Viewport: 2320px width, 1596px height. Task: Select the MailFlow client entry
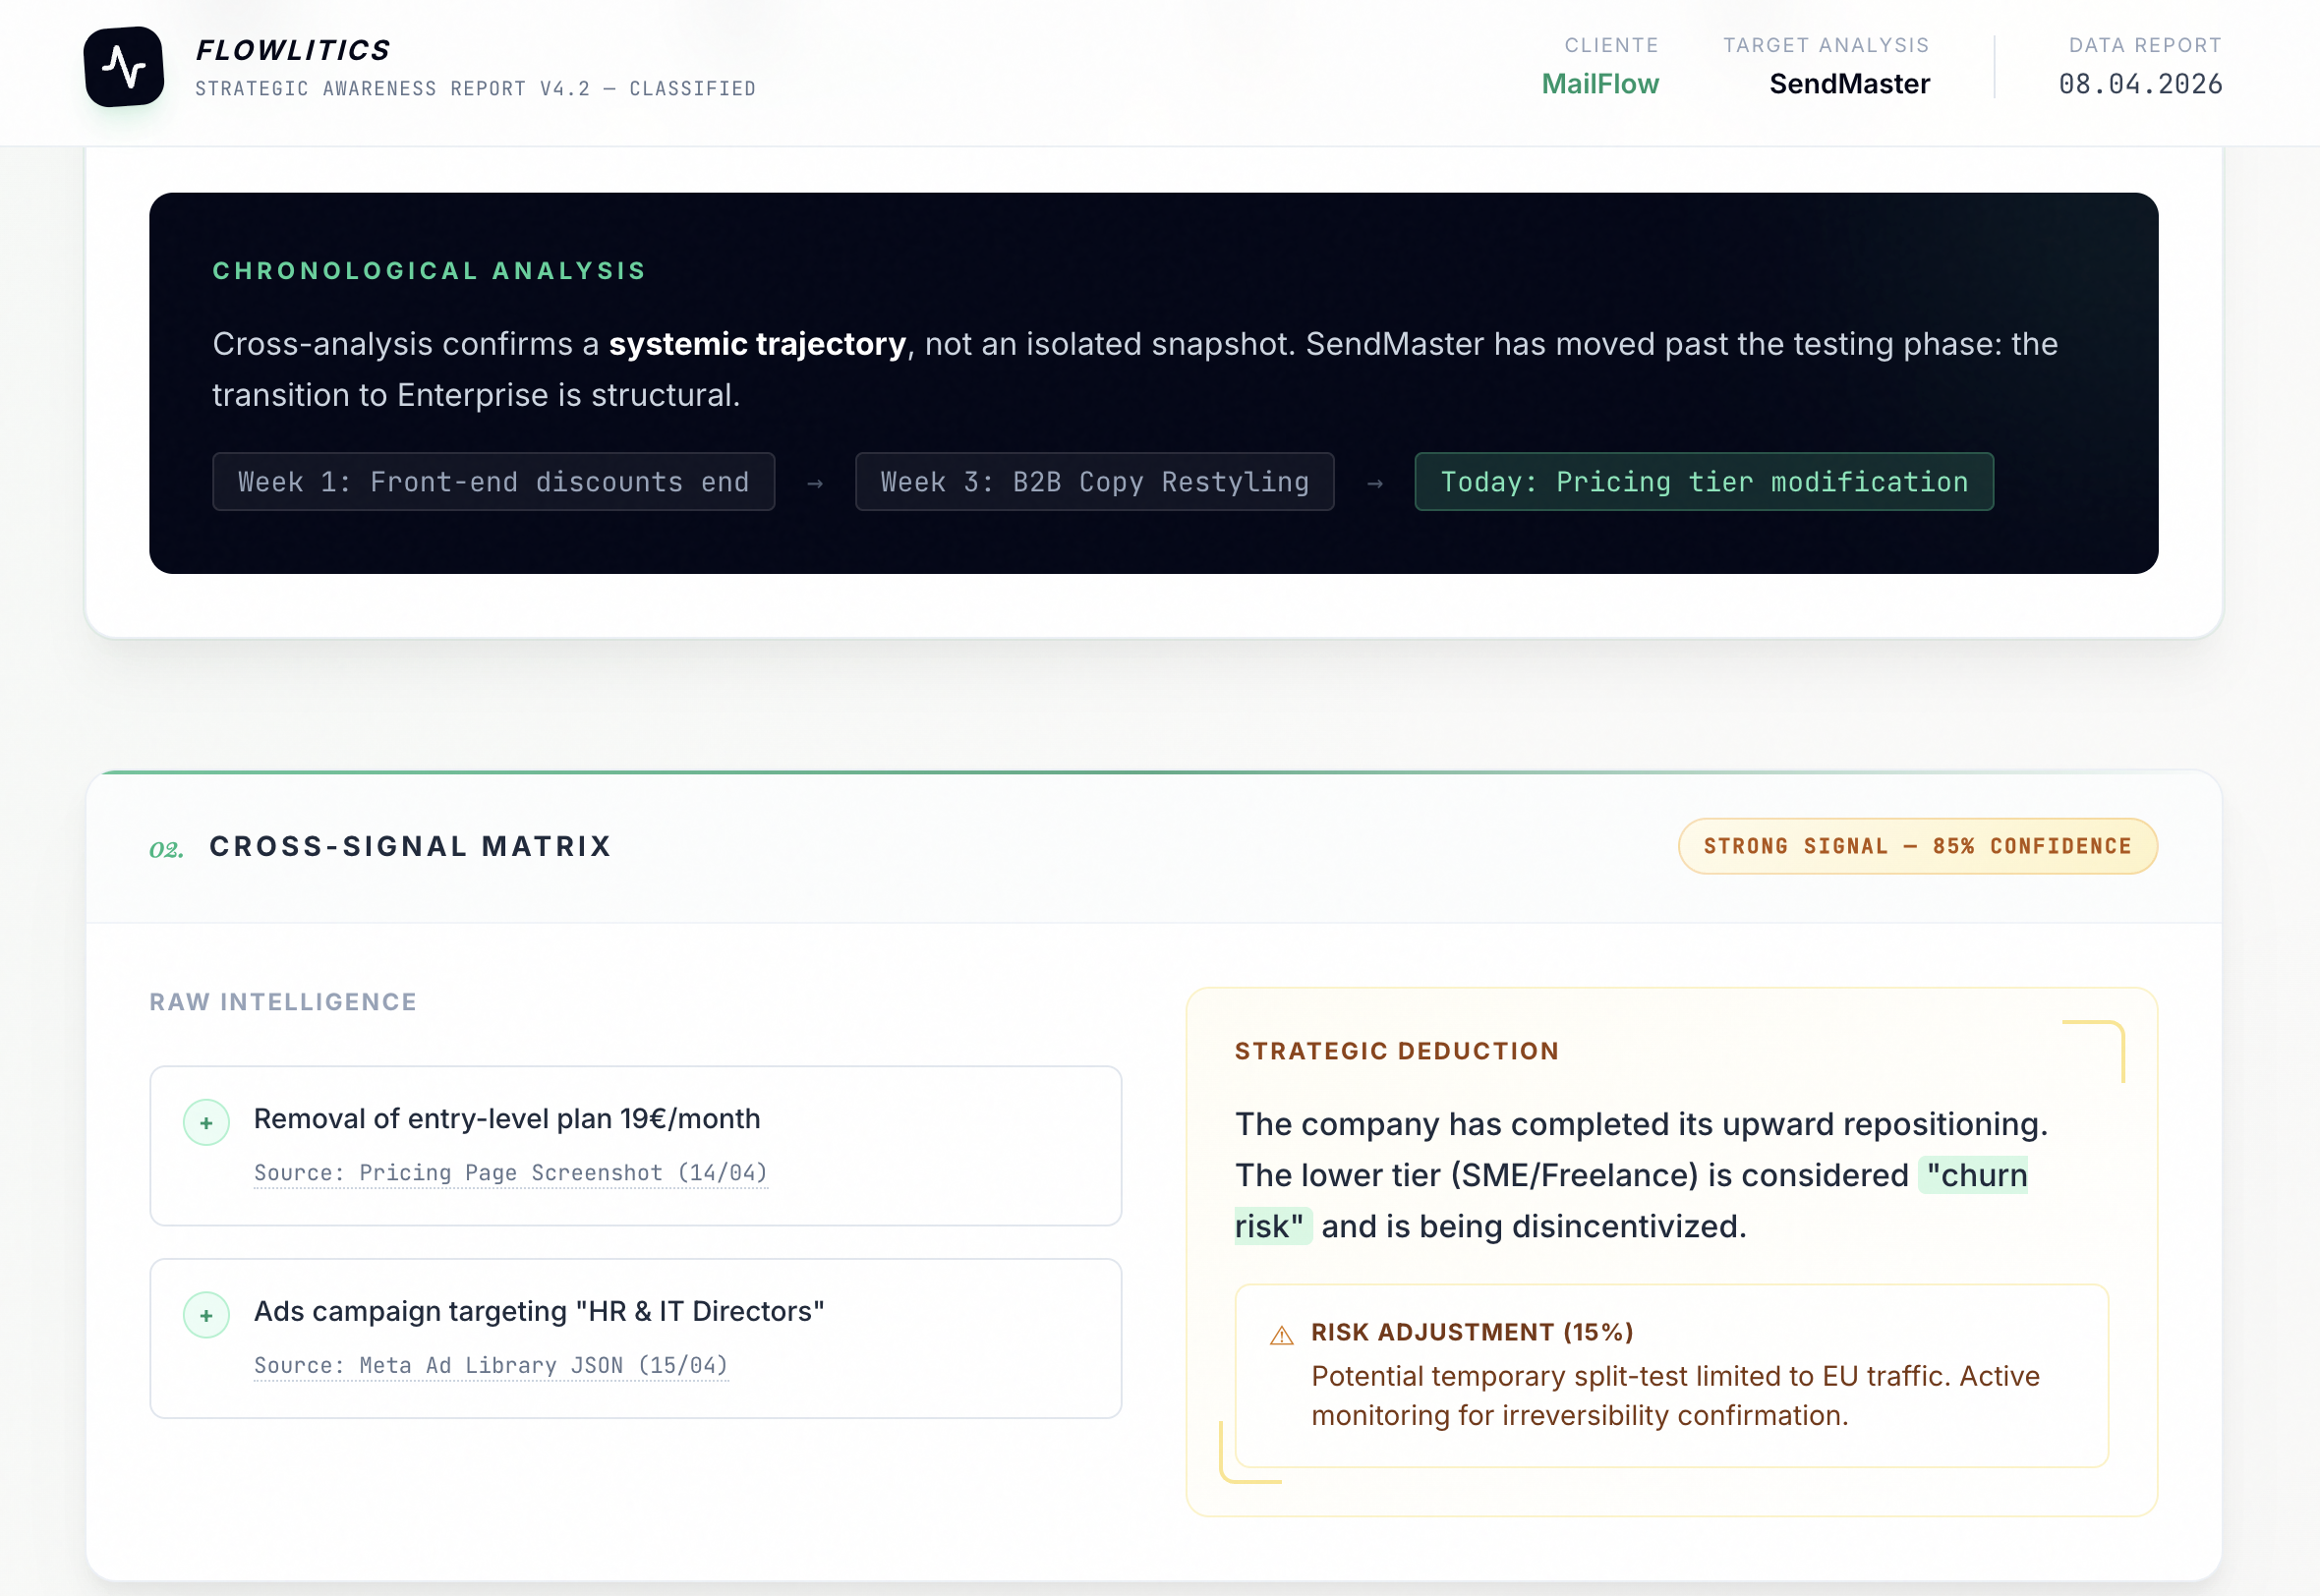[x=1600, y=84]
